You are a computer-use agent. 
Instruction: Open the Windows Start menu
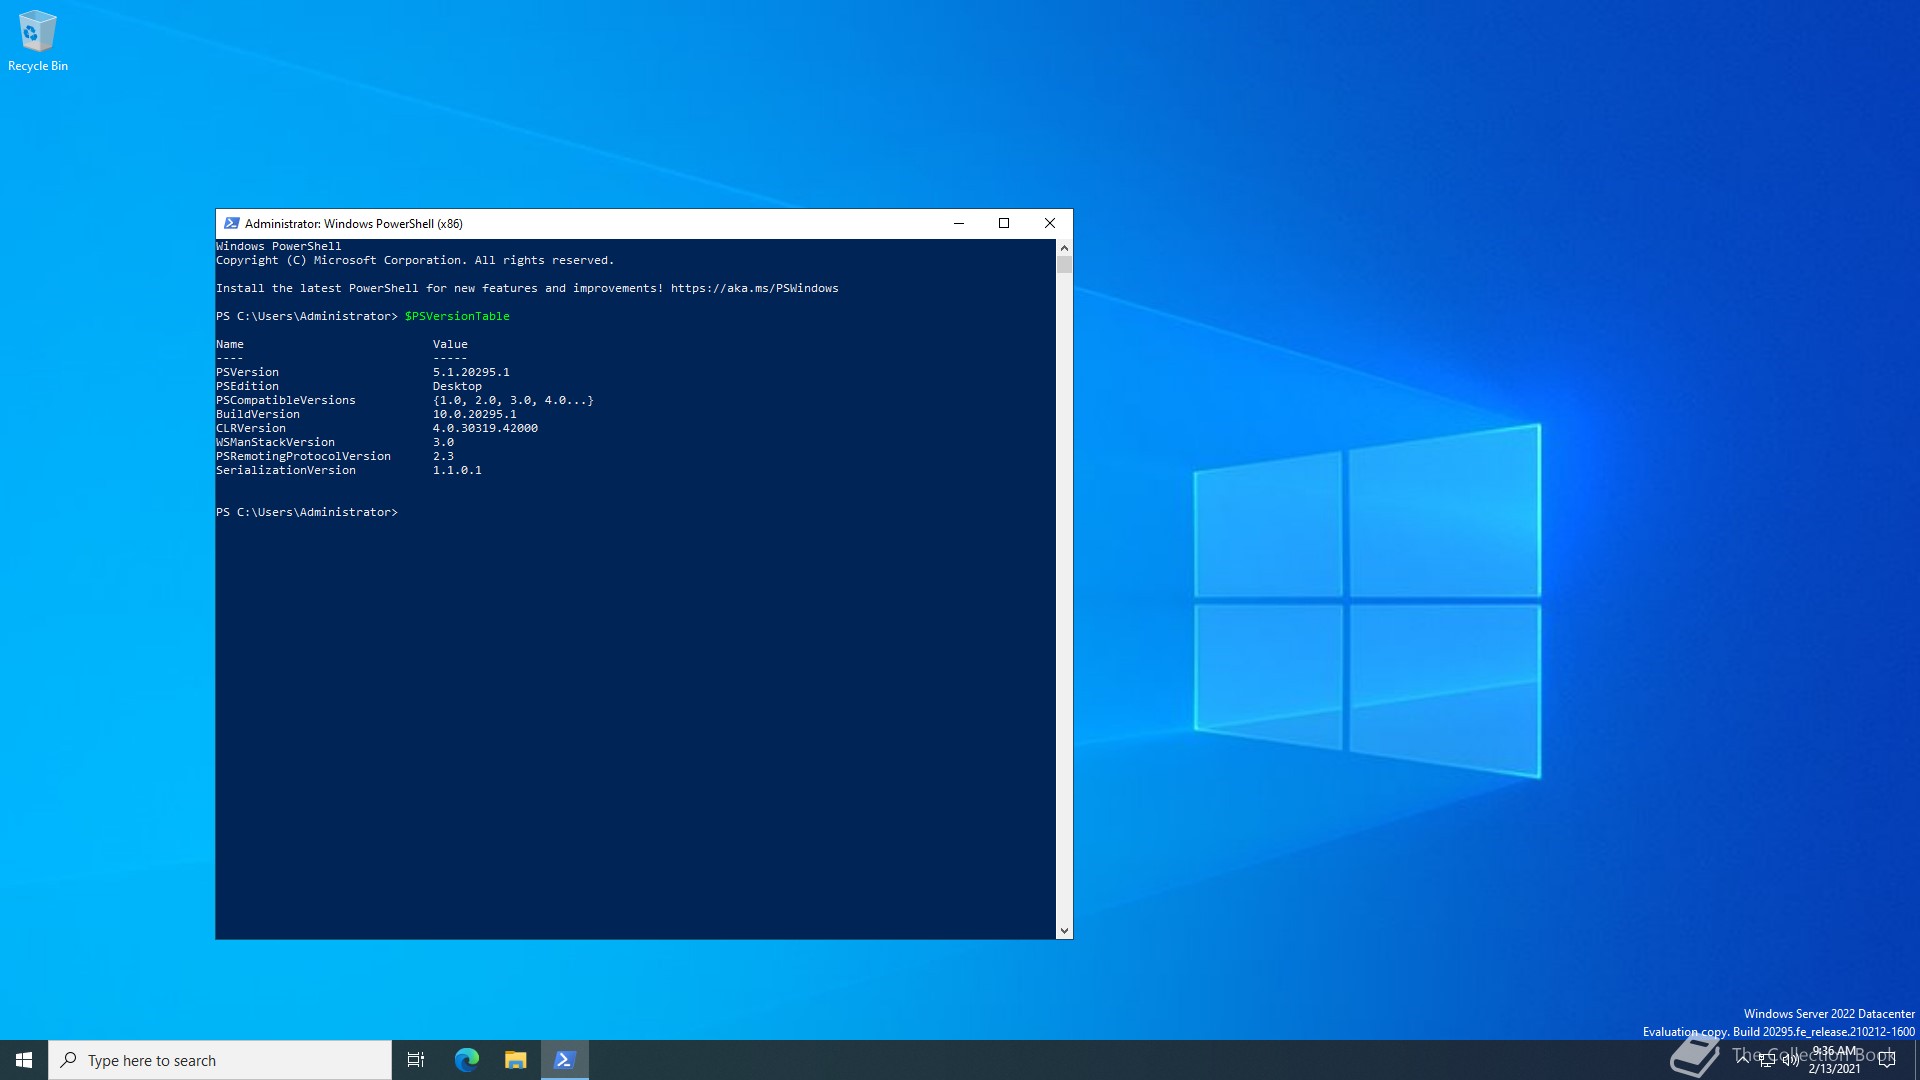[x=24, y=1060]
